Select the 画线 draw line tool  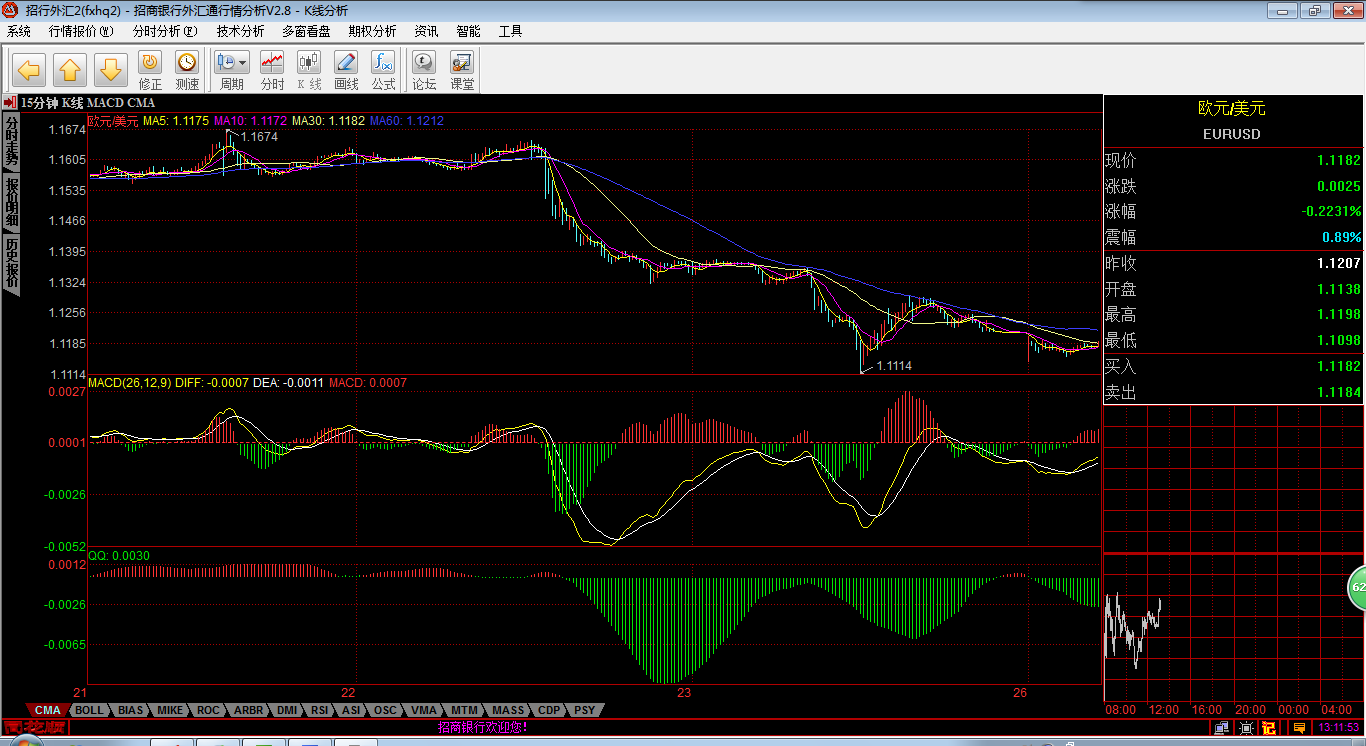click(346, 71)
